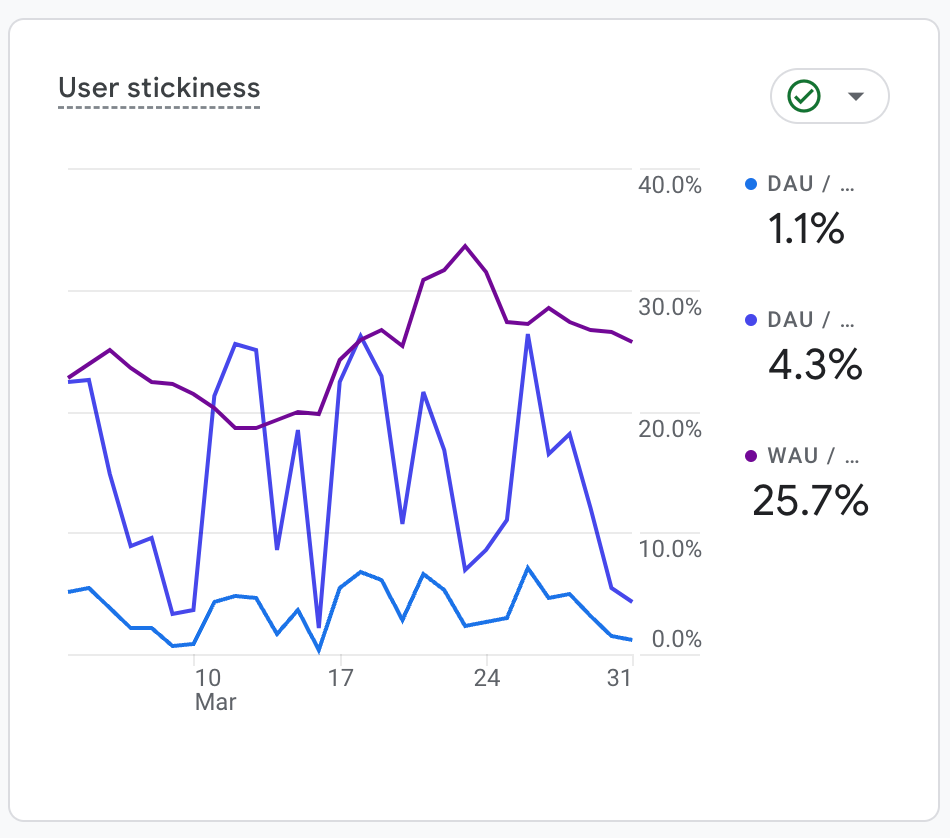Open the dropdown arrow beside the checkmark
Screen dimensions: 950x838
point(855,96)
